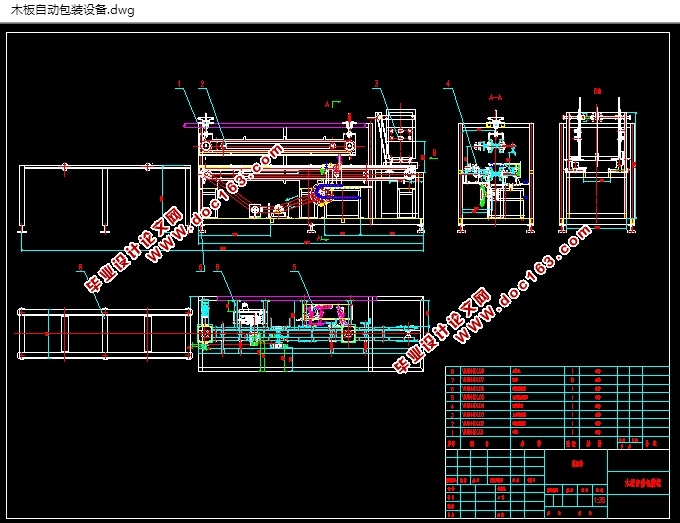Viewport: 680px width, 523px height.
Task: Click the drawing title text in title block
Action: 643,483
